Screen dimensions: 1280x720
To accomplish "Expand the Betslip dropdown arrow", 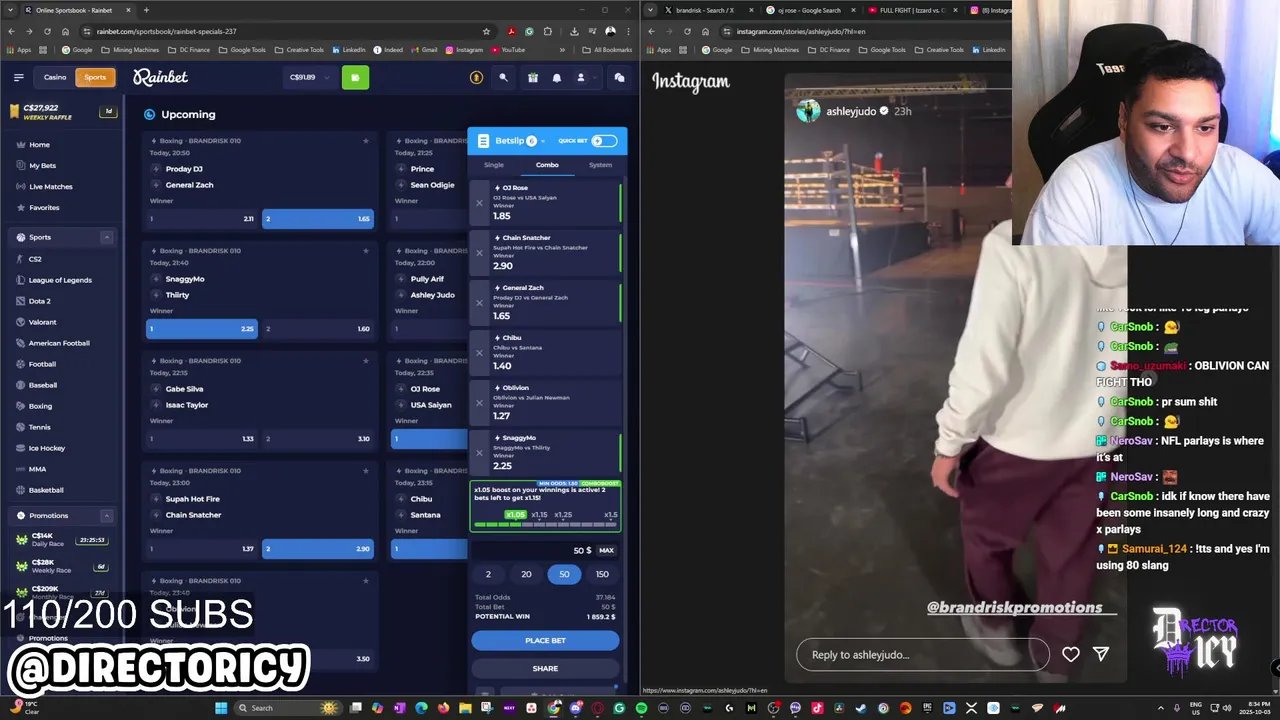I will 543,141.
